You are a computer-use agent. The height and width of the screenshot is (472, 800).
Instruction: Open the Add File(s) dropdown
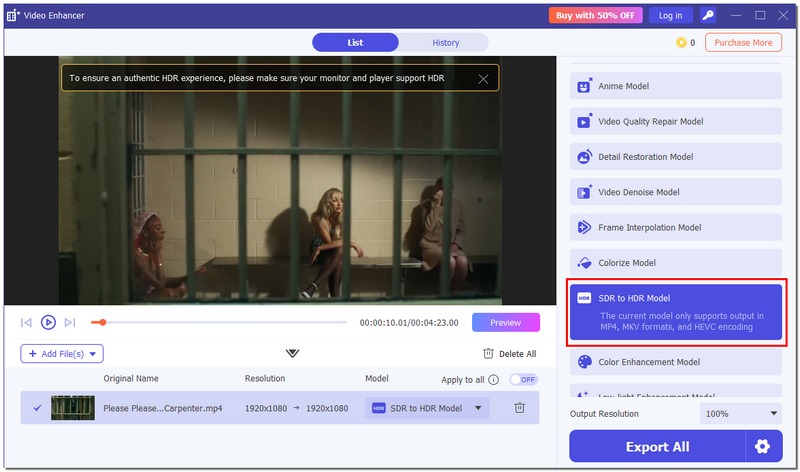coord(62,353)
